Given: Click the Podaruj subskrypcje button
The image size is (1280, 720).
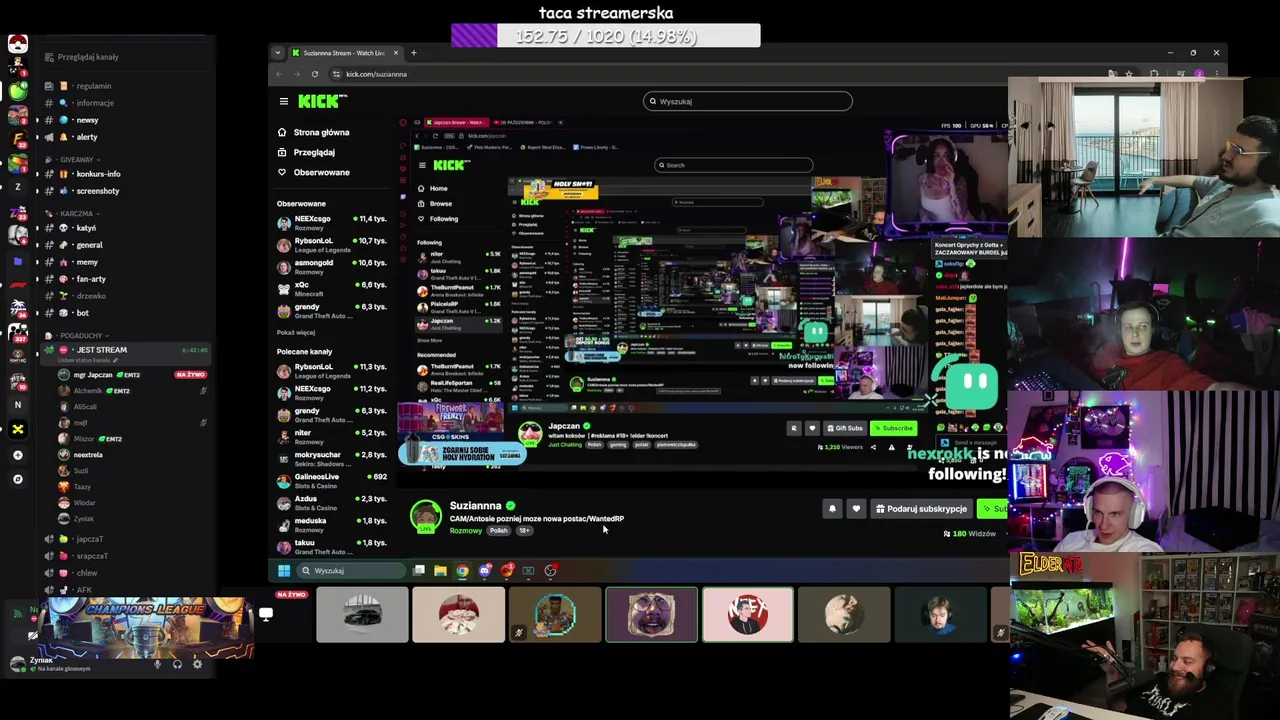Looking at the screenshot, I should (921, 509).
